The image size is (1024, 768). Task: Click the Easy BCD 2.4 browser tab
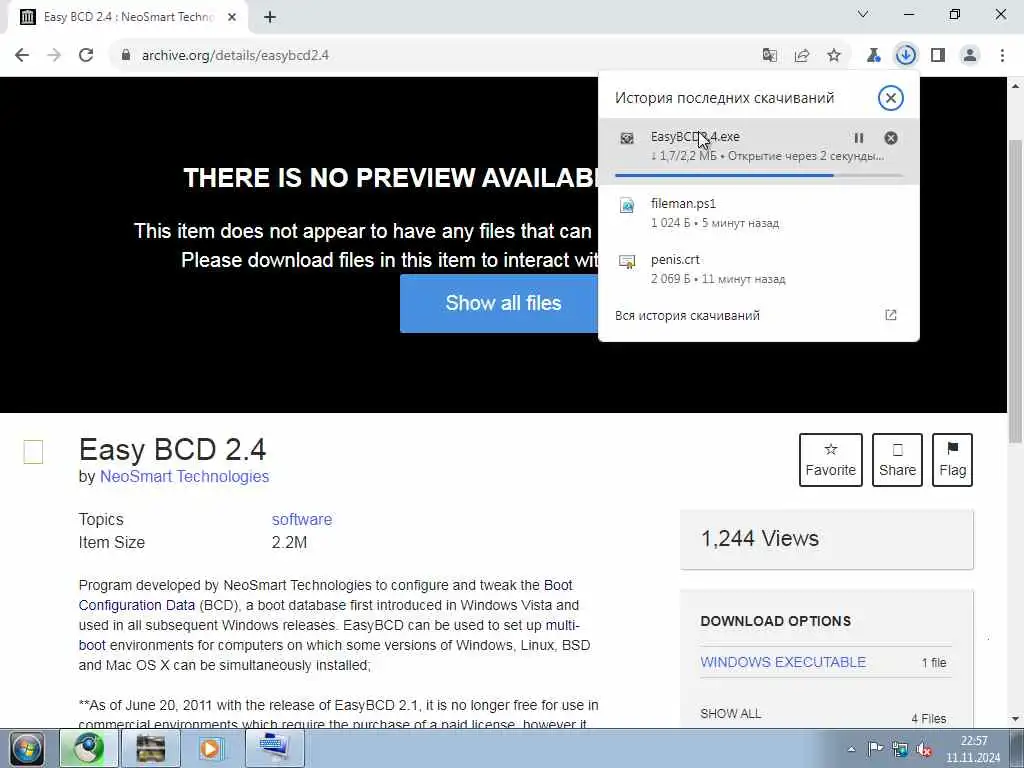(x=128, y=17)
